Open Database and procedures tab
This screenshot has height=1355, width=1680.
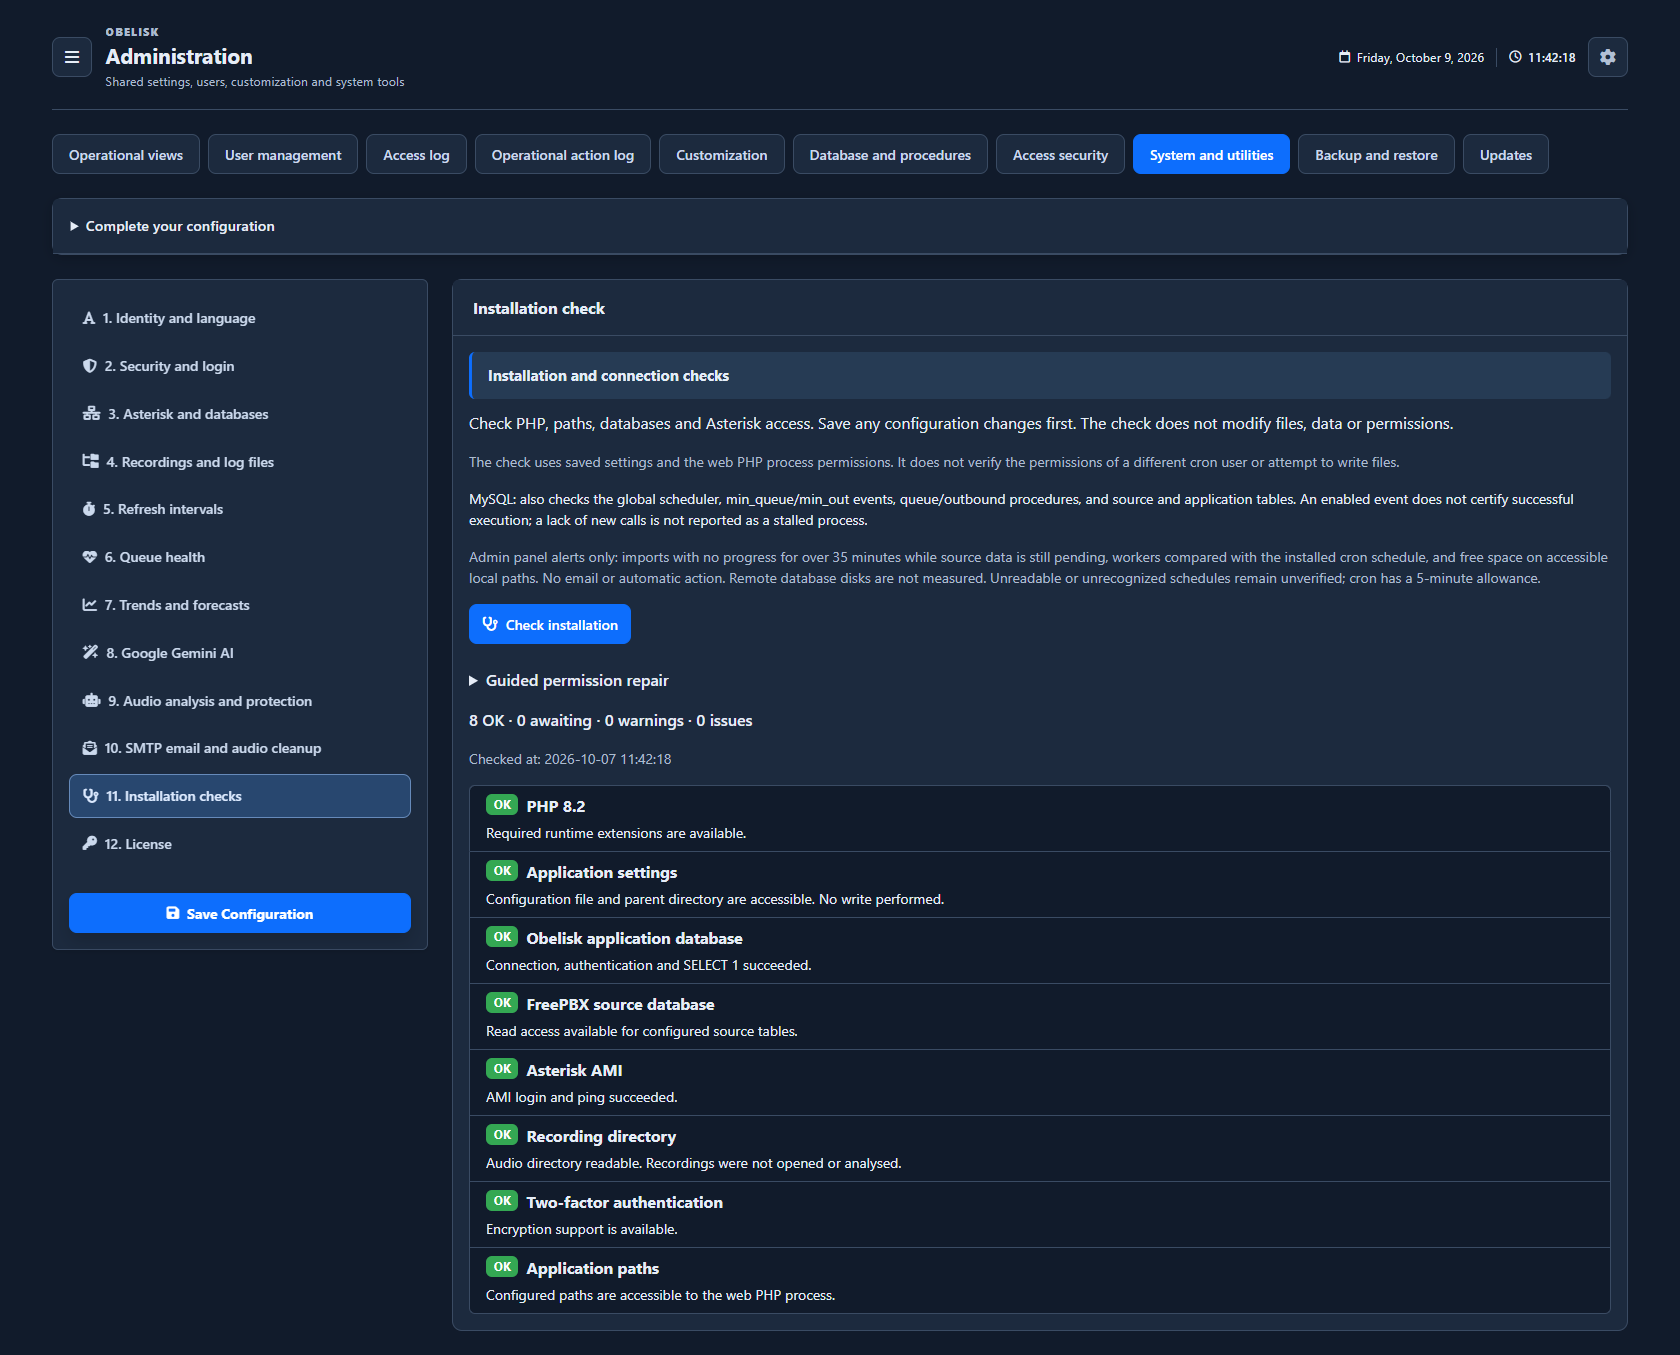click(890, 154)
